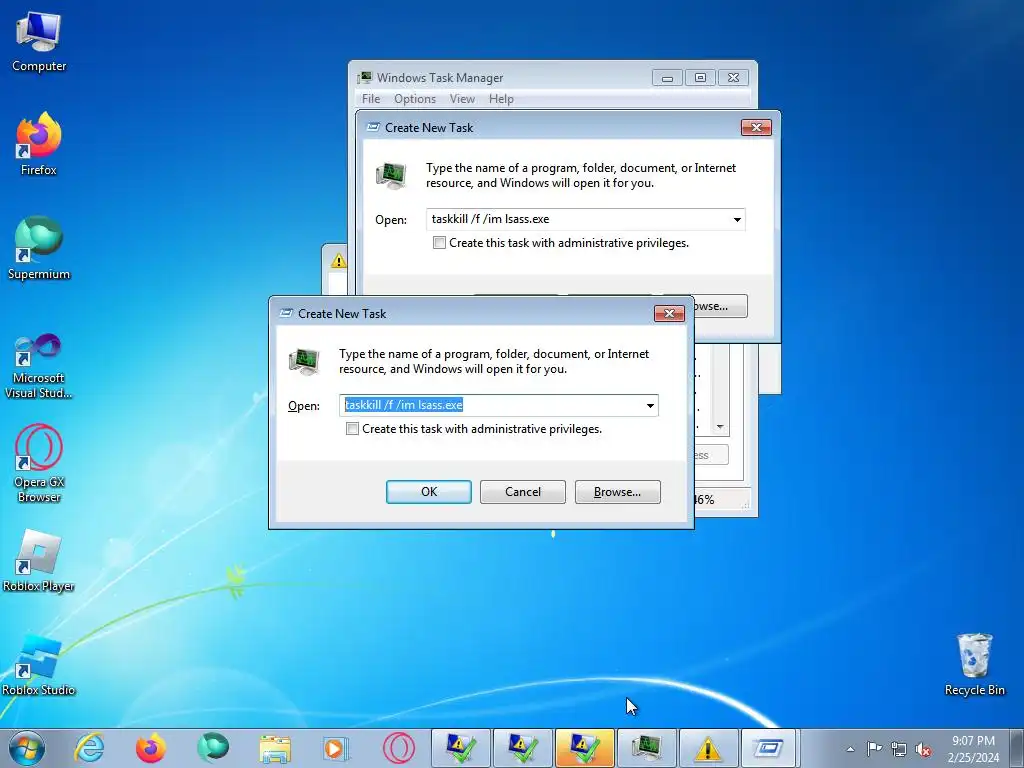
Task: Click Browse in the front Create New Task
Action: click(617, 492)
